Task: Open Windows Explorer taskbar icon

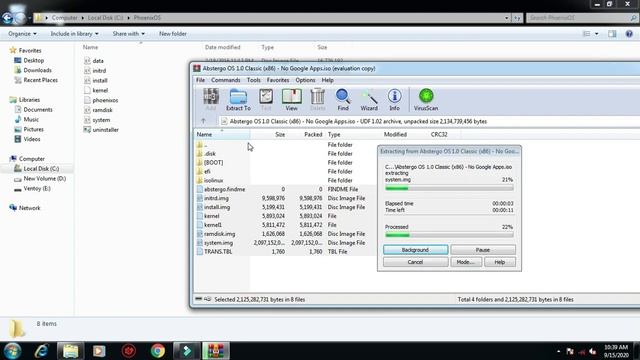Action: [70, 351]
